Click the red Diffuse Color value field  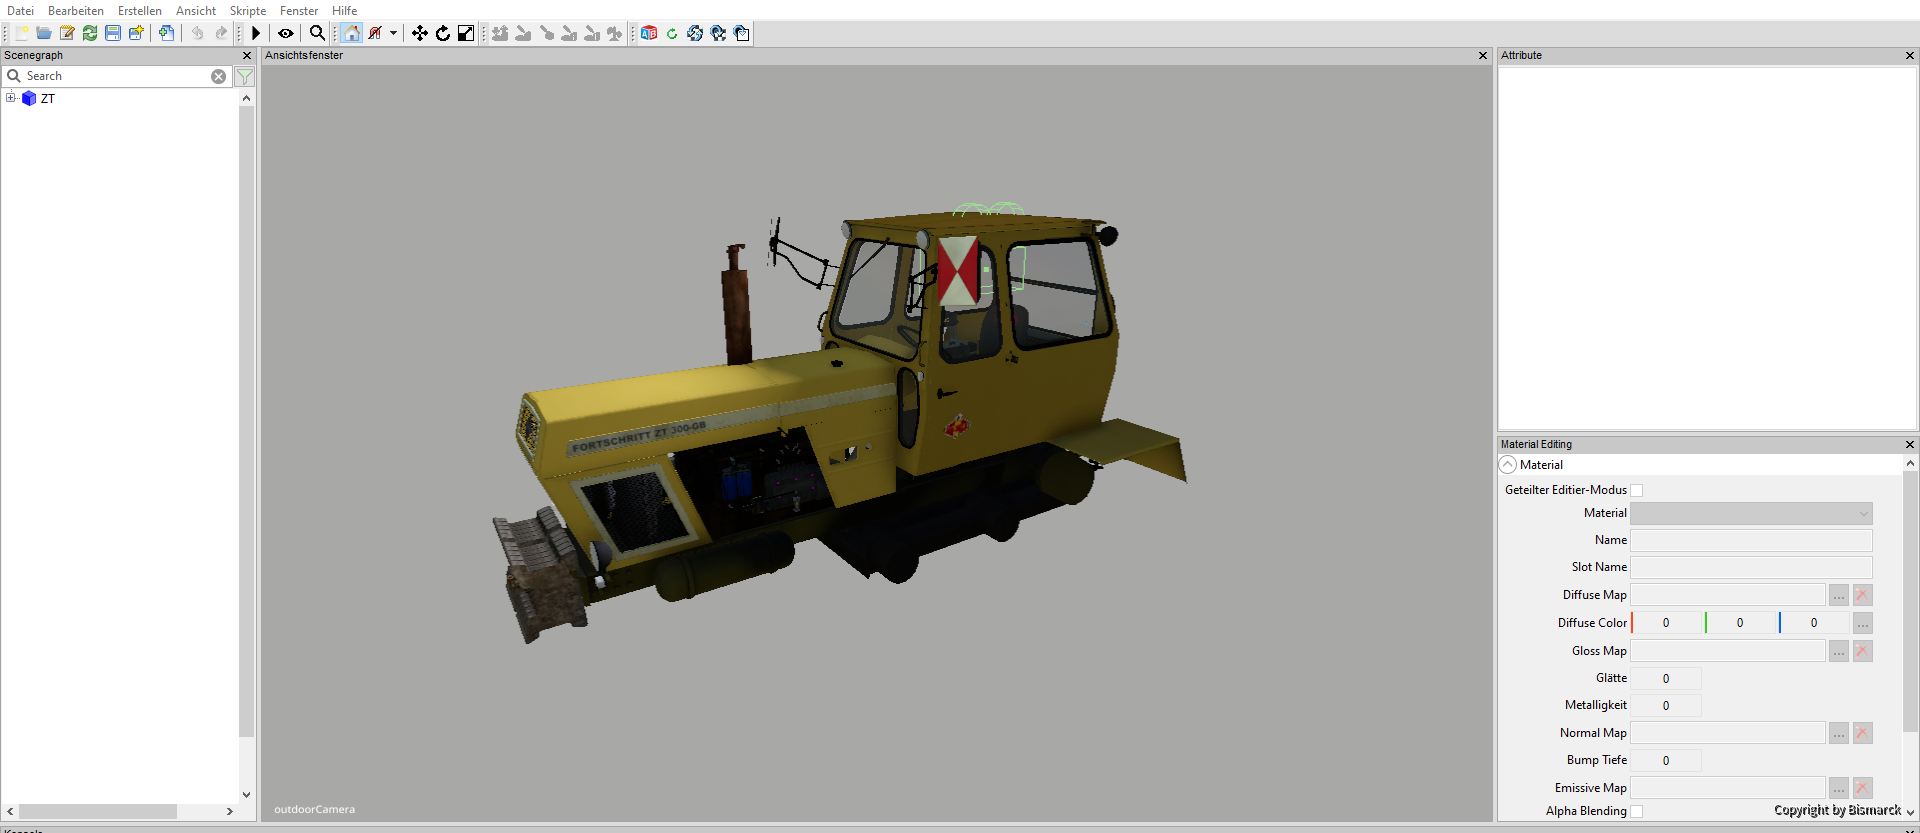pyautogui.click(x=1666, y=623)
